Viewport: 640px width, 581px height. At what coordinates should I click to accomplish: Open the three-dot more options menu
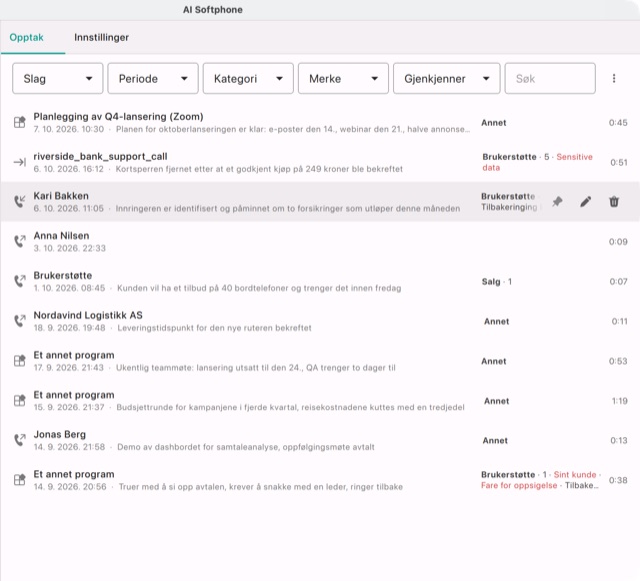pyautogui.click(x=614, y=78)
